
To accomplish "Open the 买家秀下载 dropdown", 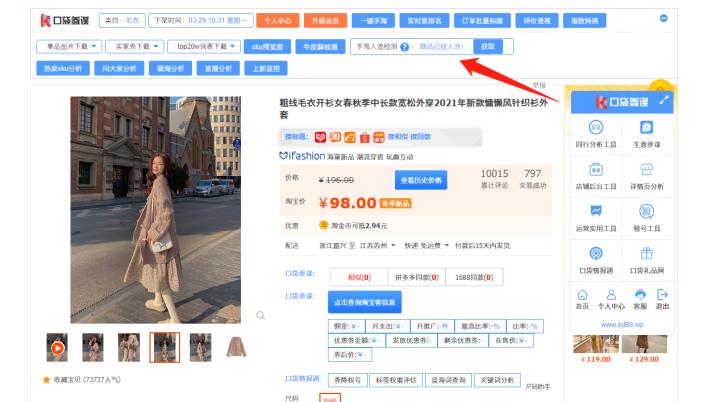I will pos(135,46).
